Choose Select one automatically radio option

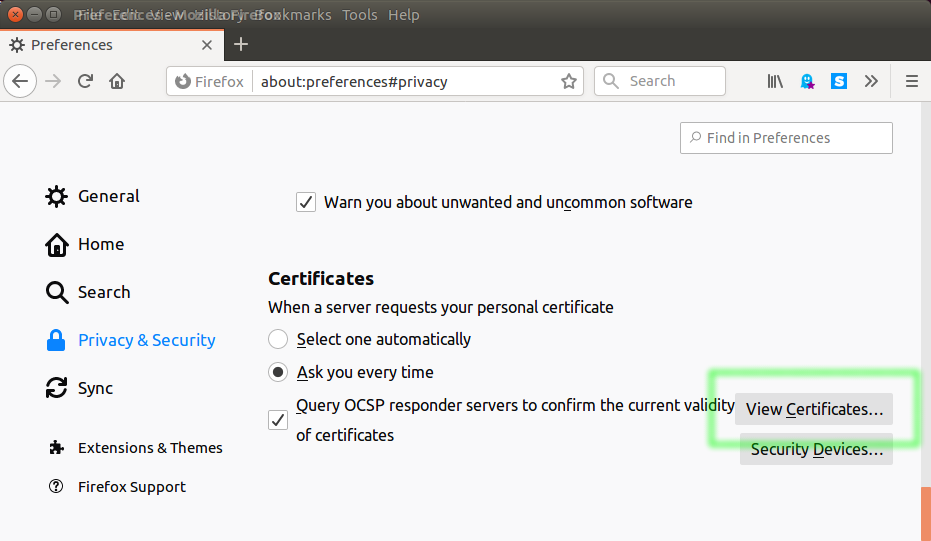click(278, 339)
